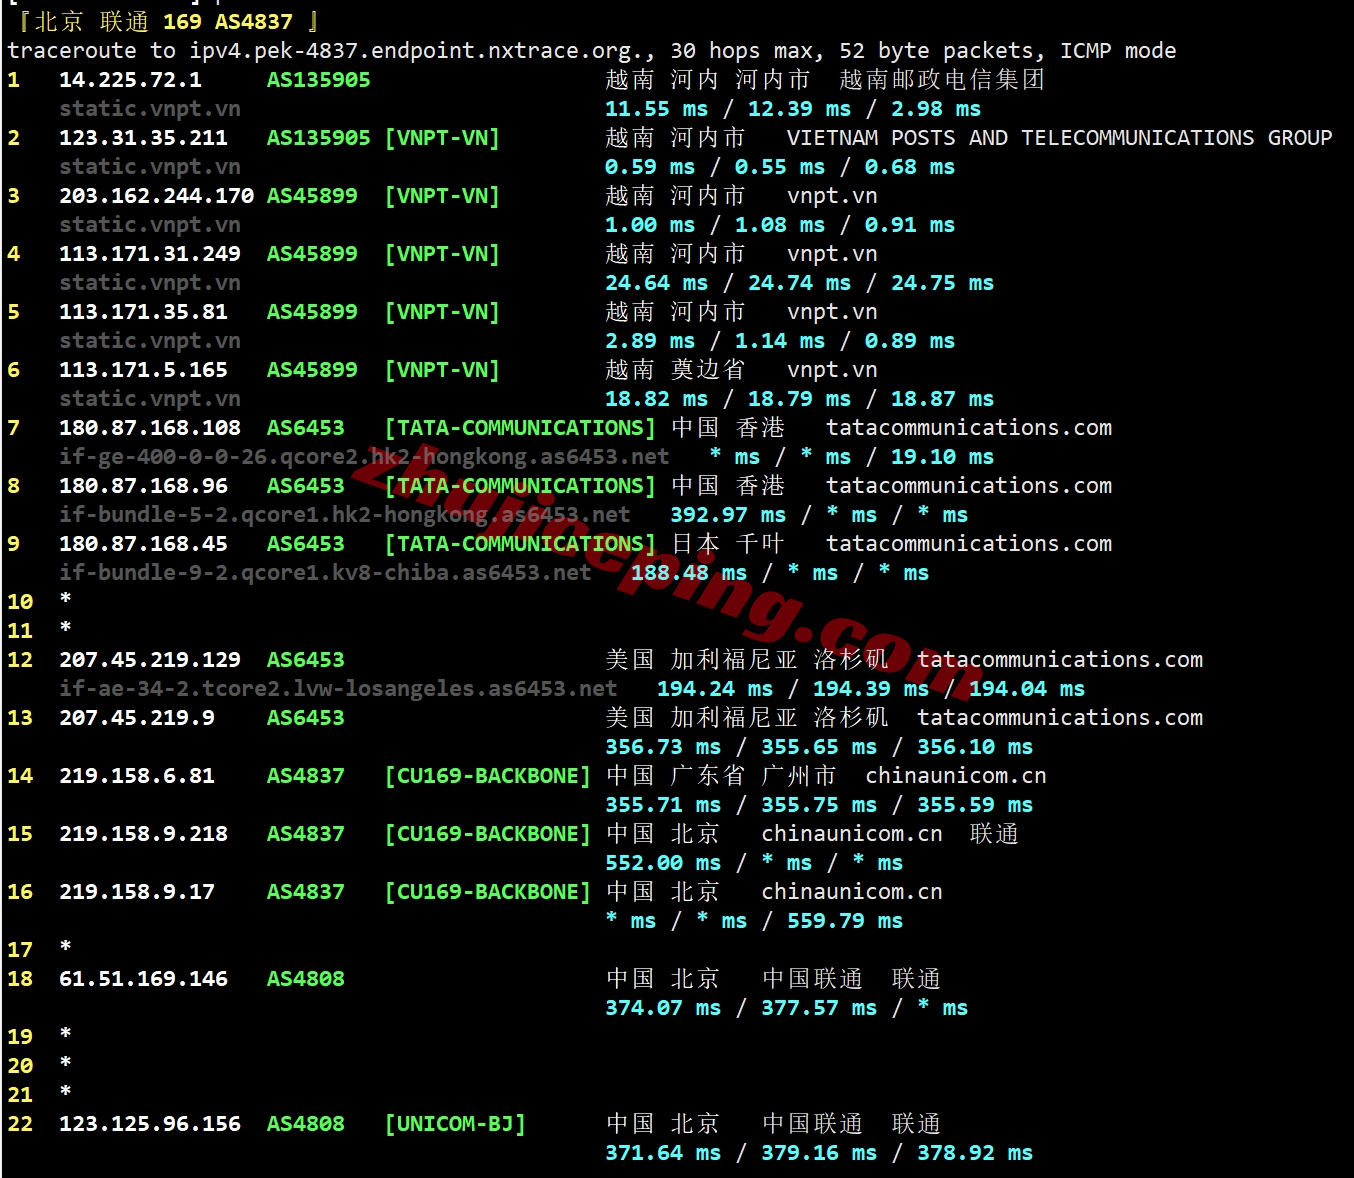Select hop number 21
The width and height of the screenshot is (1354, 1178).
[20, 1095]
